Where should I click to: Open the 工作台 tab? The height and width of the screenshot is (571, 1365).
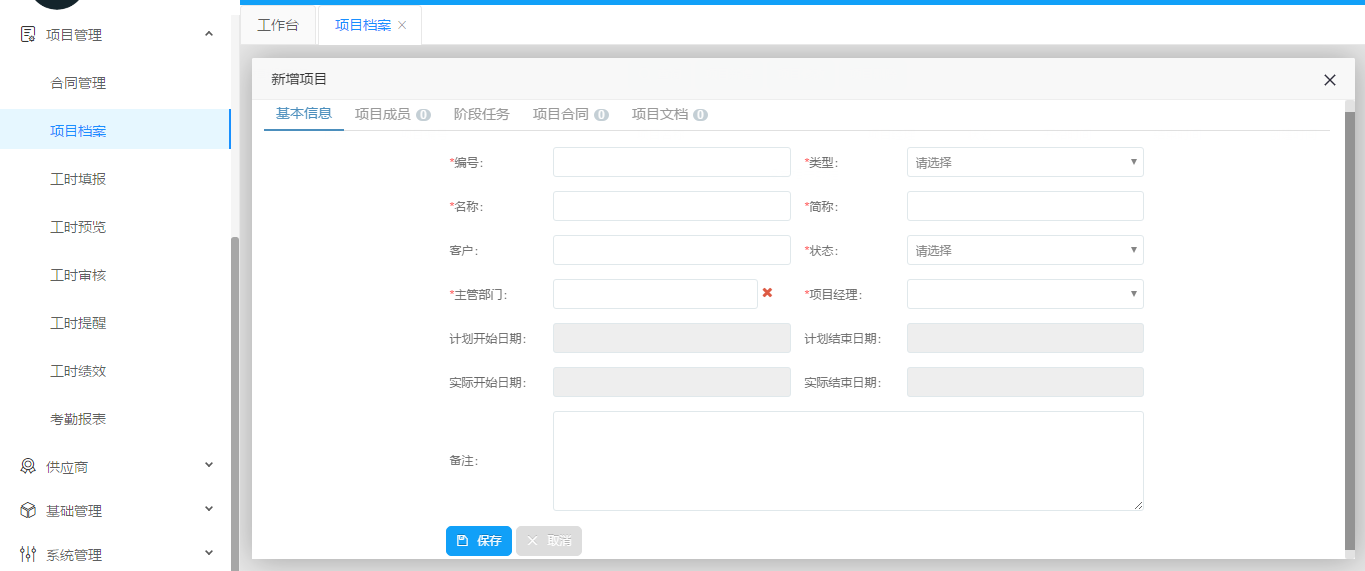278,25
